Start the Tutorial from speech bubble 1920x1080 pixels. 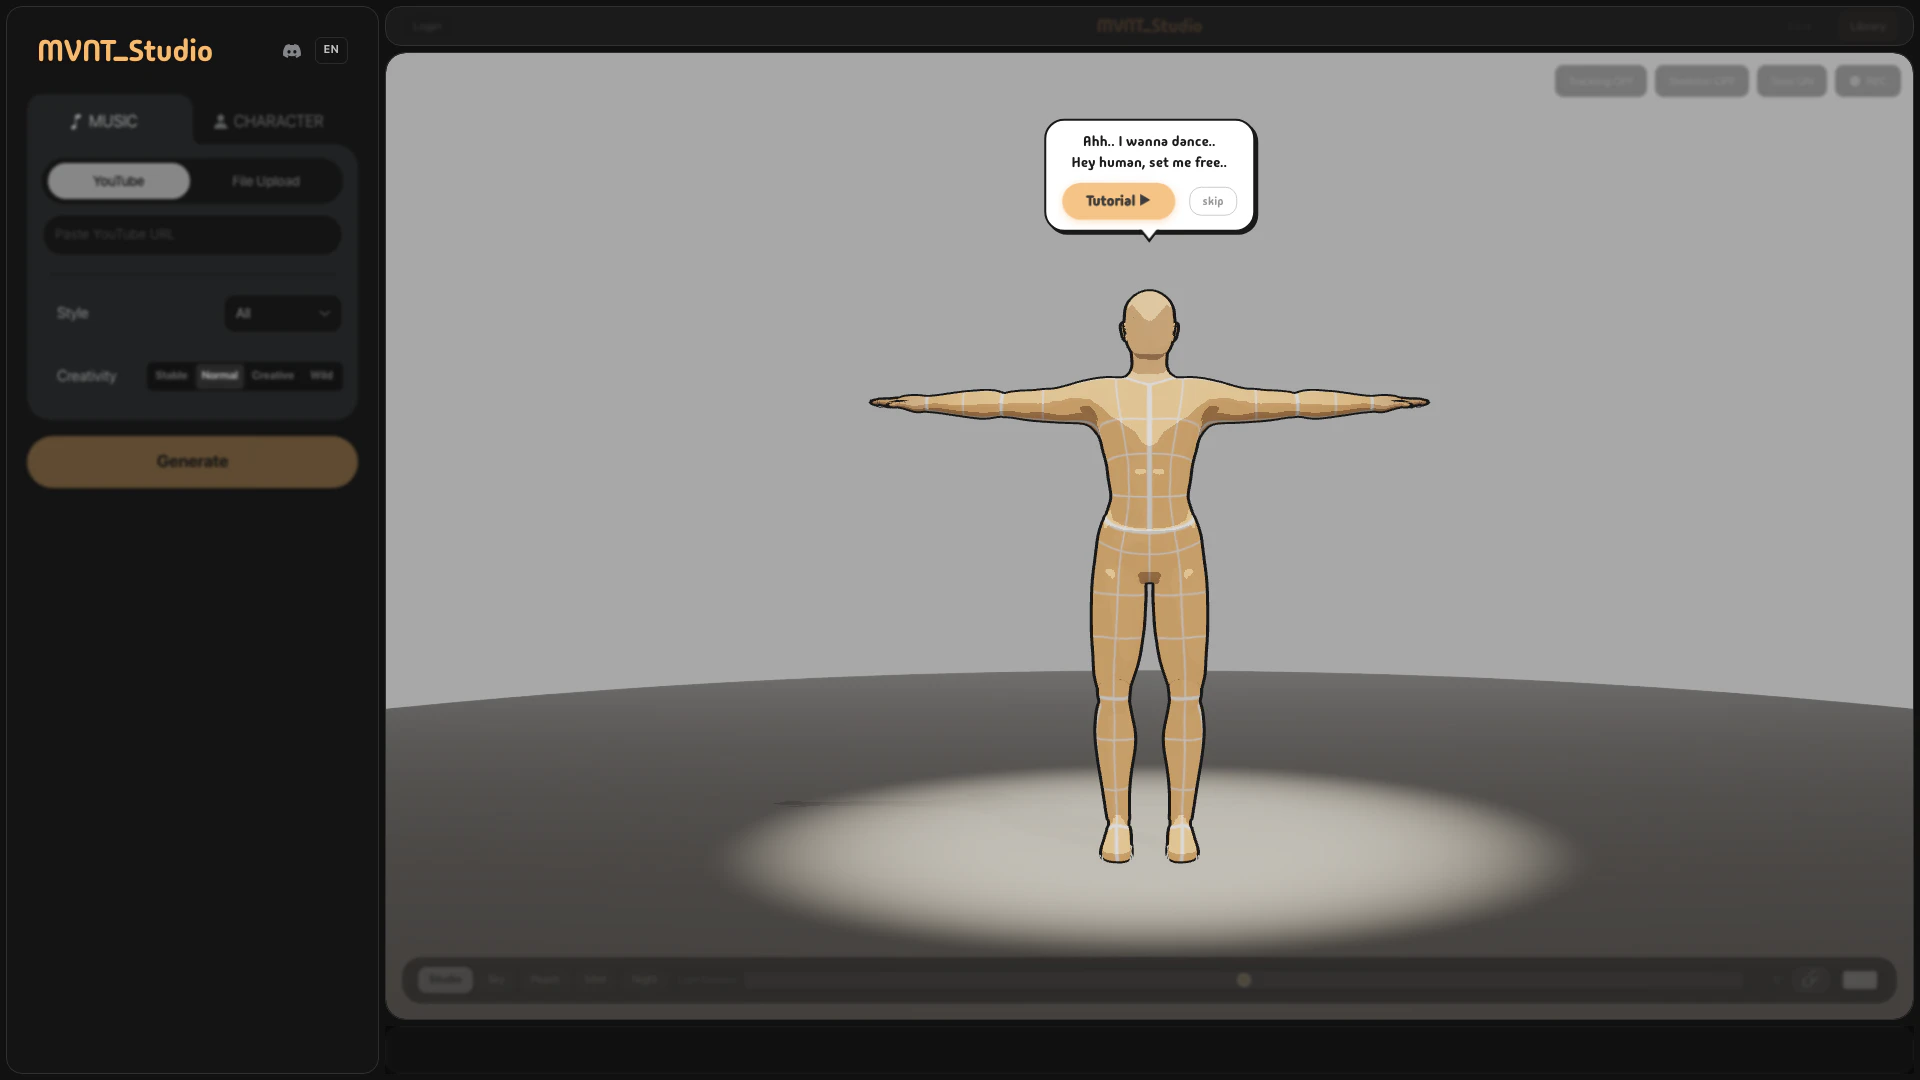[1117, 201]
